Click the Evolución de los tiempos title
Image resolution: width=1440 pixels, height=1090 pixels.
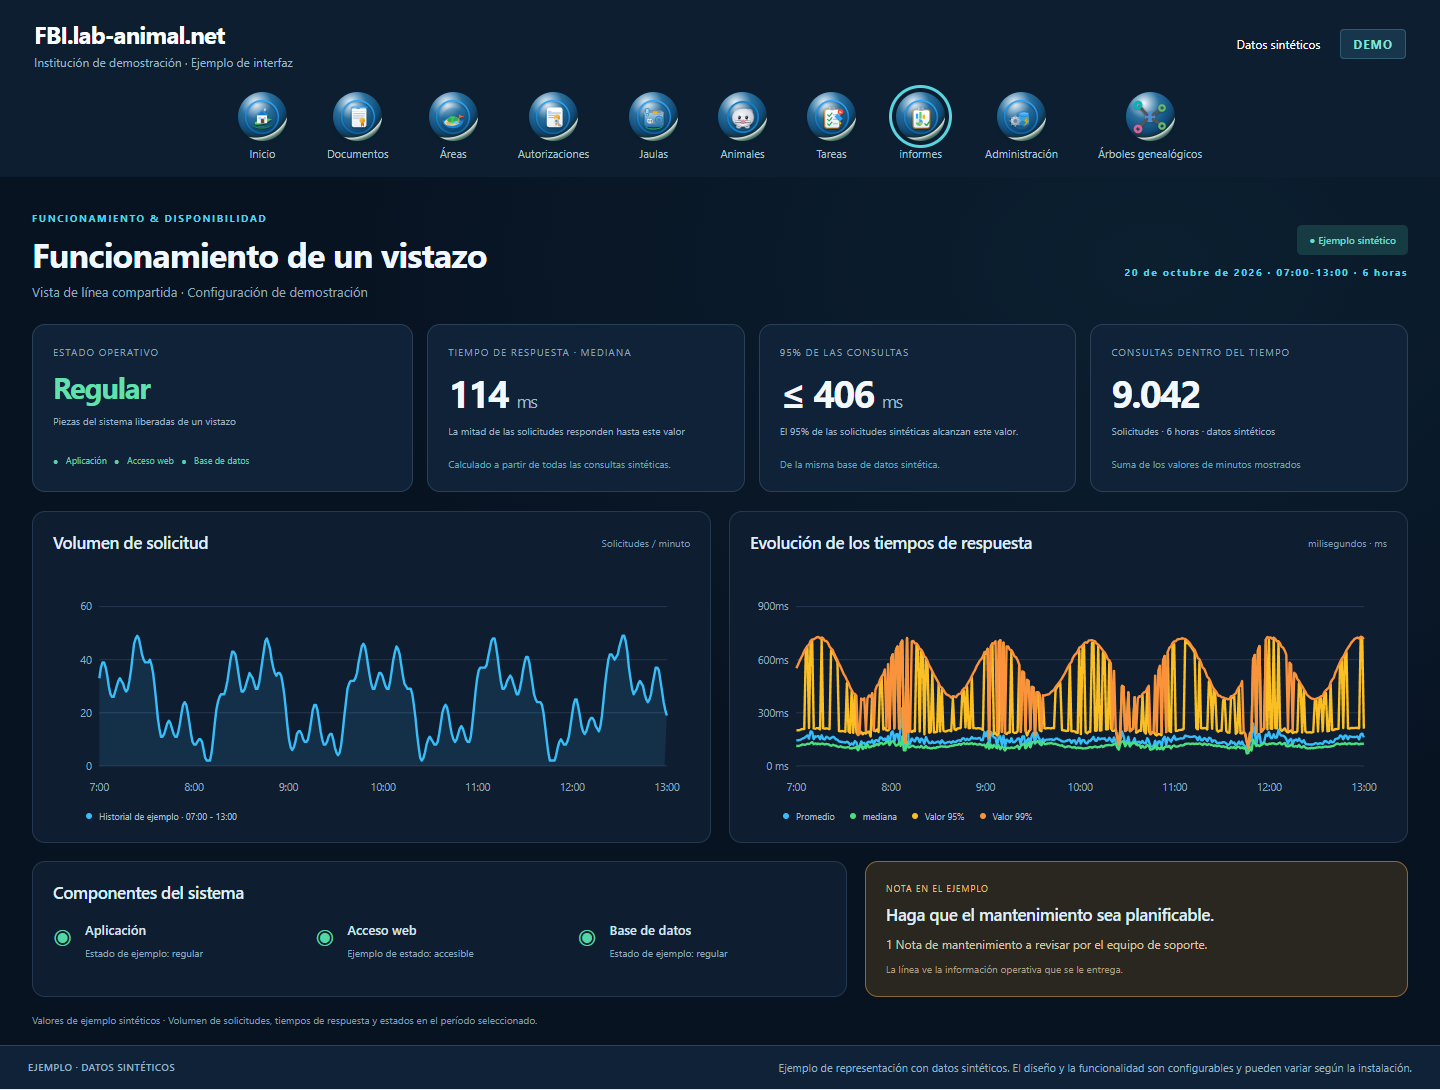coord(891,543)
